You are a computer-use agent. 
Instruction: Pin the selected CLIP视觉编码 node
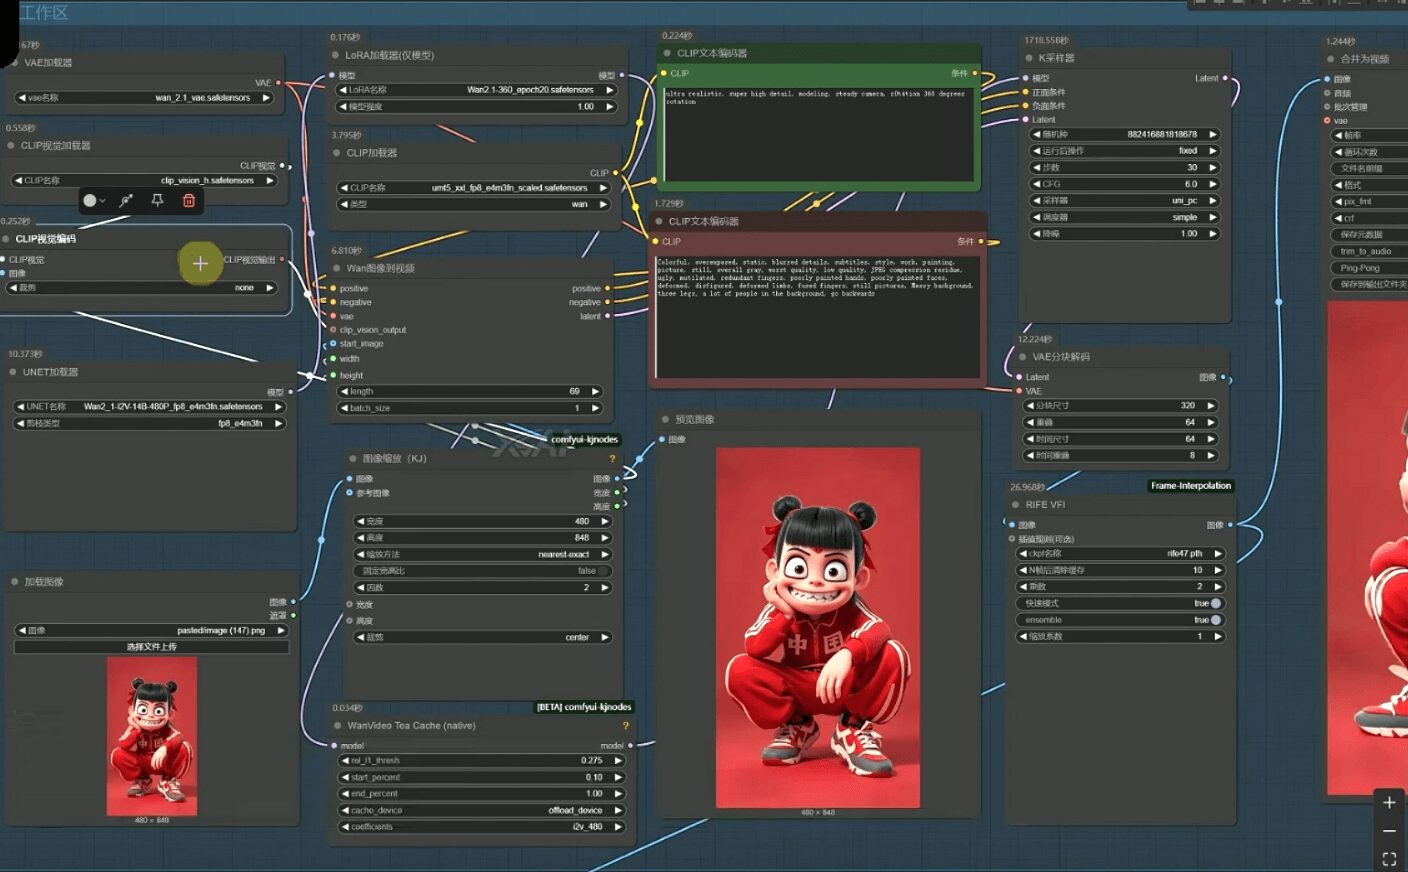(x=157, y=201)
